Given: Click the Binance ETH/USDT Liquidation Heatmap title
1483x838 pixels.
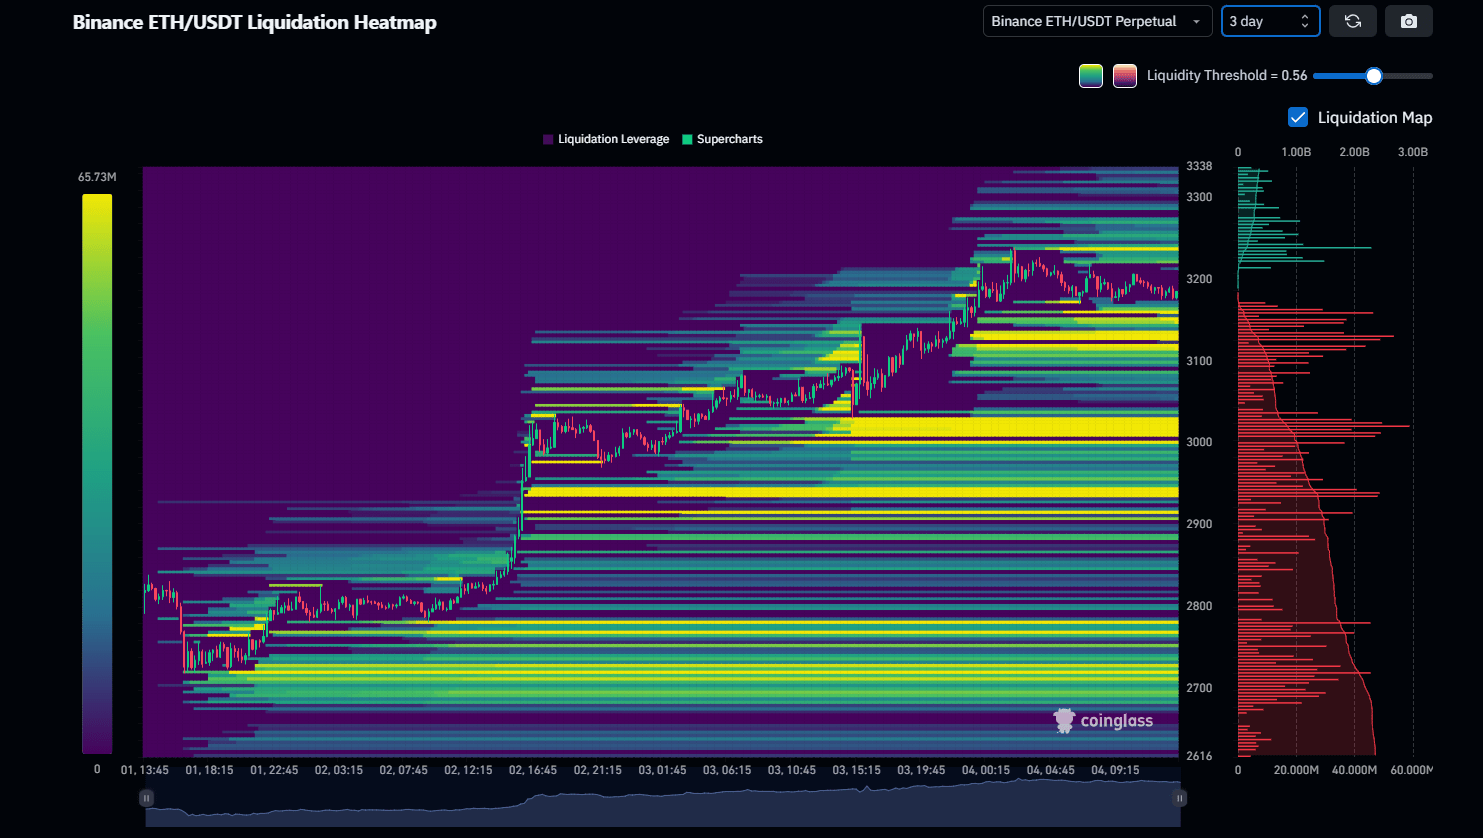Looking at the screenshot, I should [252, 21].
